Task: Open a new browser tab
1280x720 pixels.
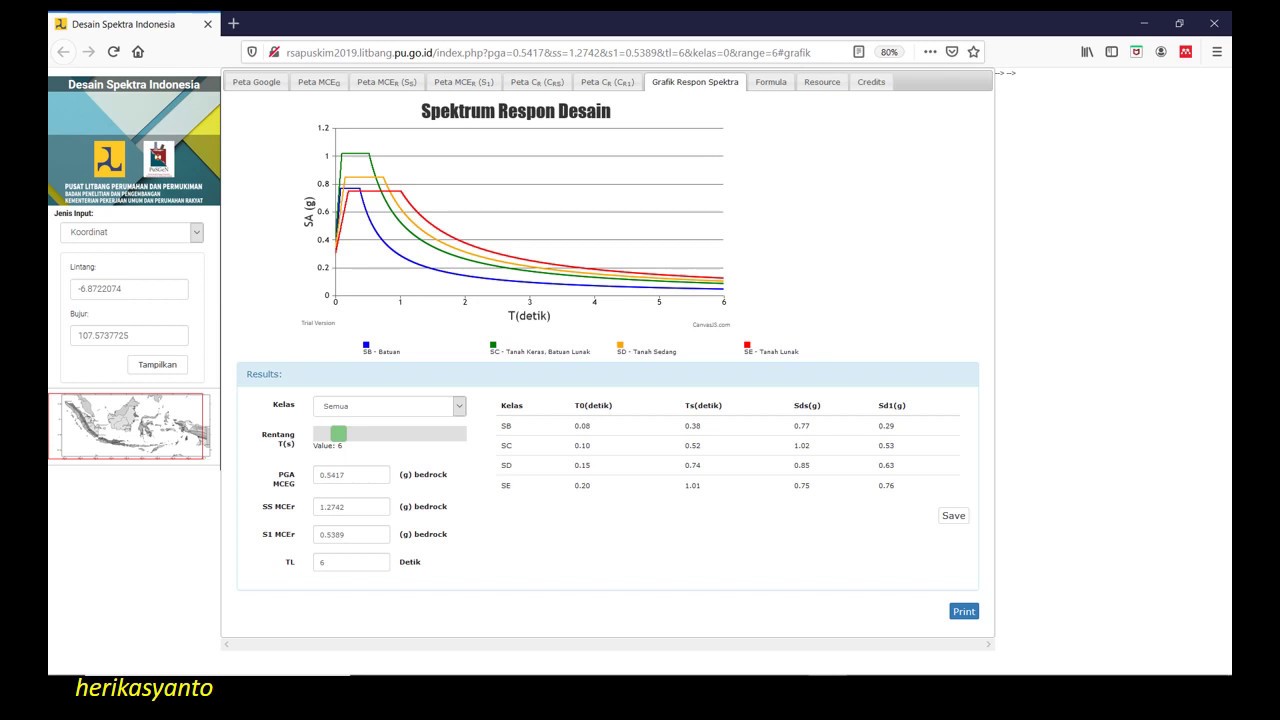Action: click(233, 23)
